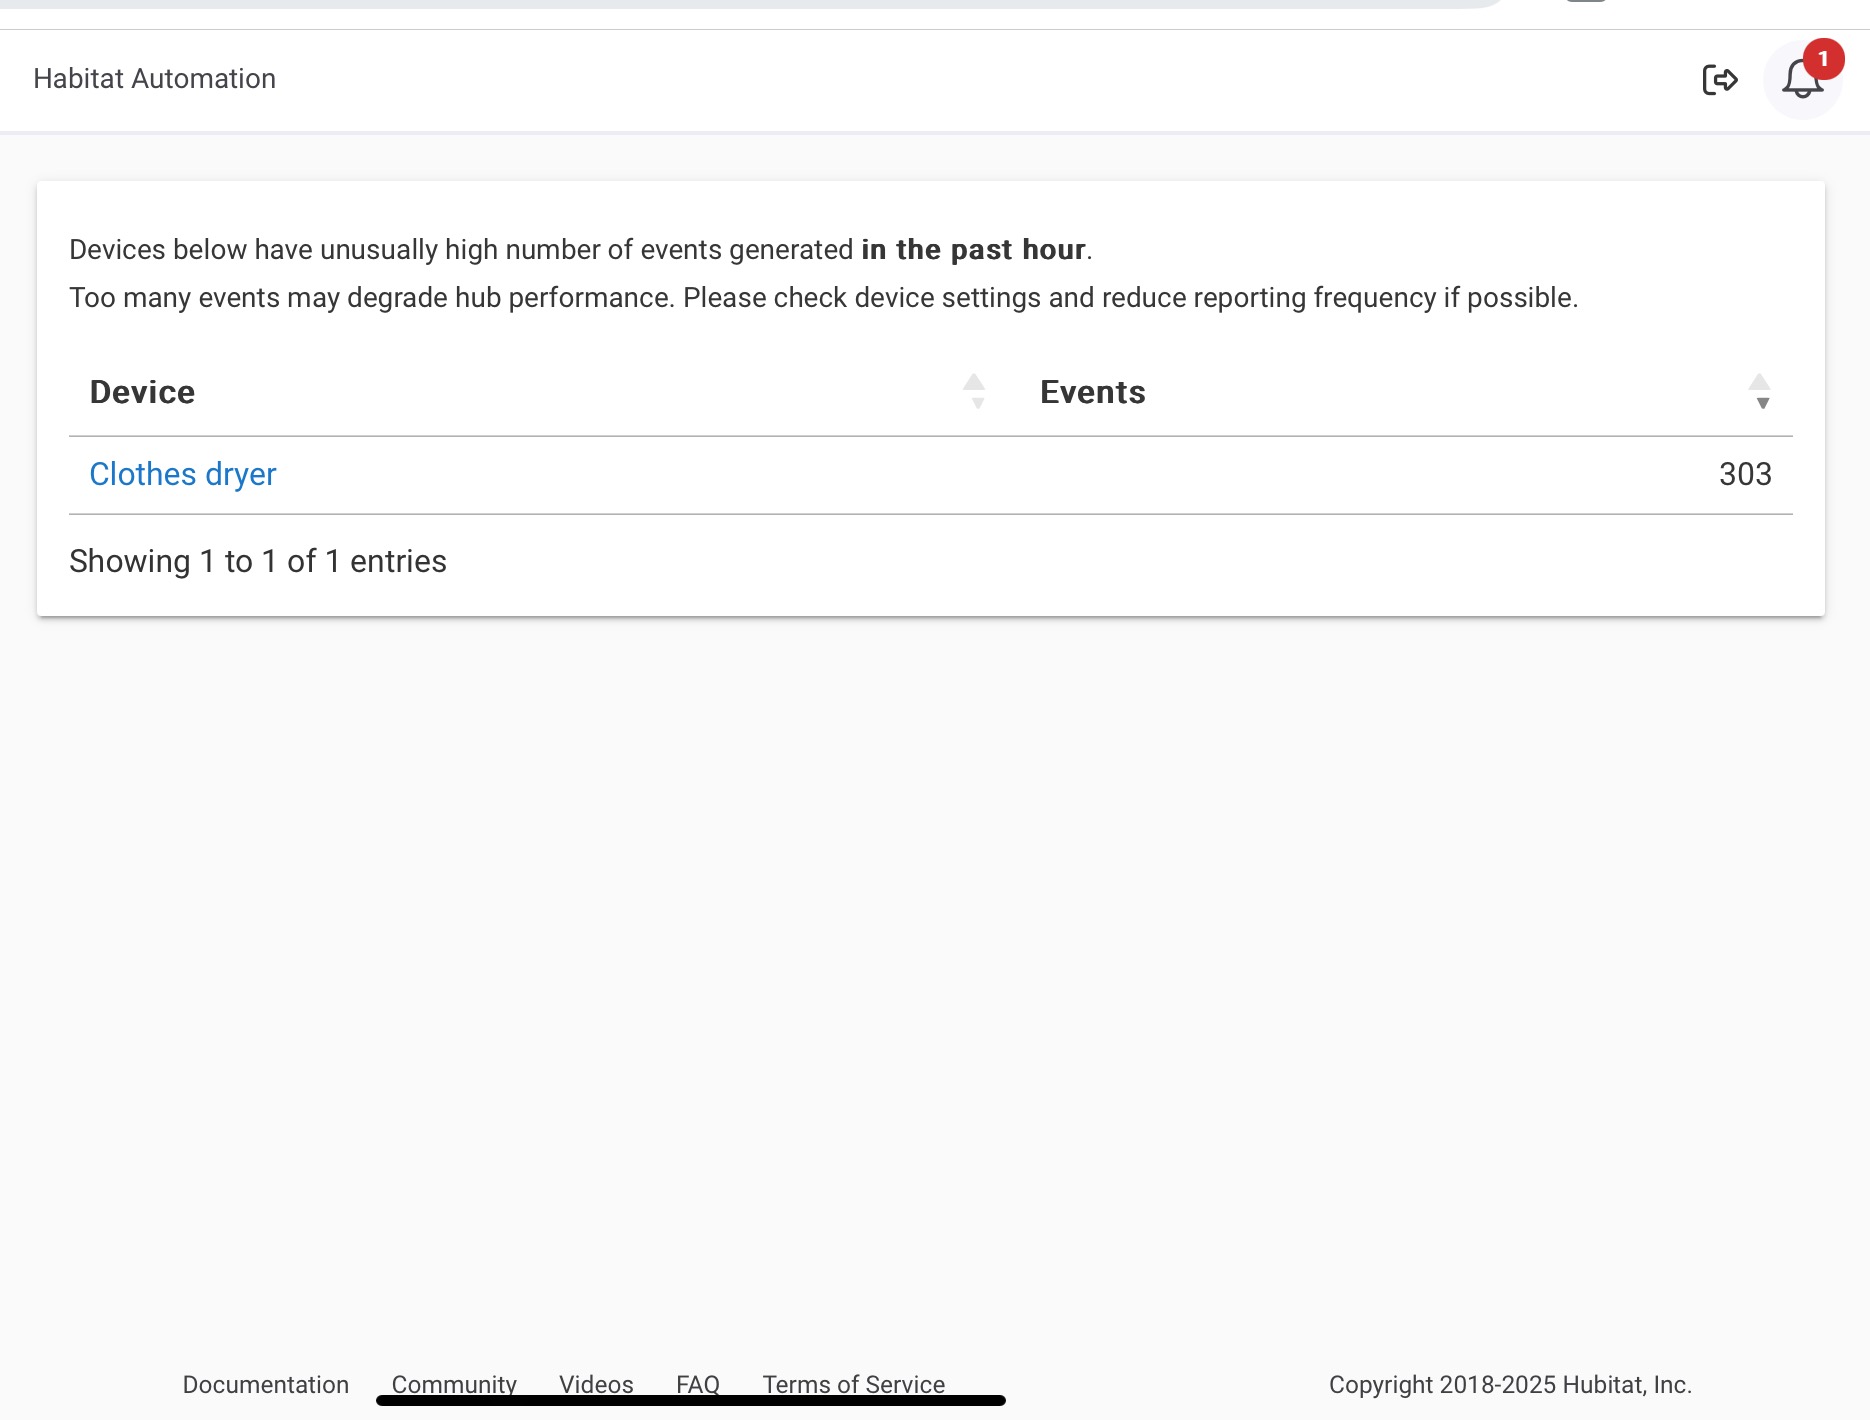Open the Clothes dryer device link
The height and width of the screenshot is (1420, 1870).
(183, 474)
